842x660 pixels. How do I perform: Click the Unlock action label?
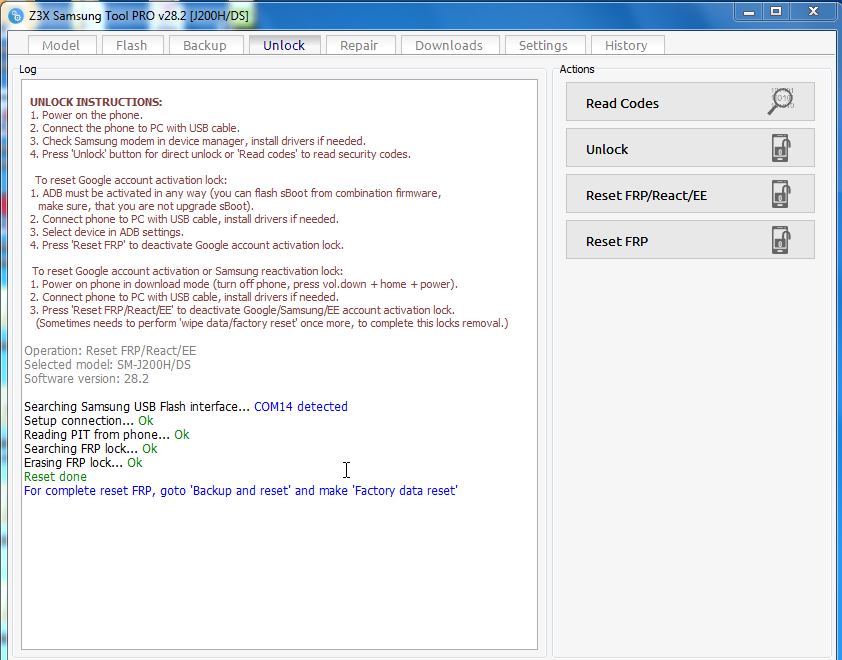click(607, 149)
